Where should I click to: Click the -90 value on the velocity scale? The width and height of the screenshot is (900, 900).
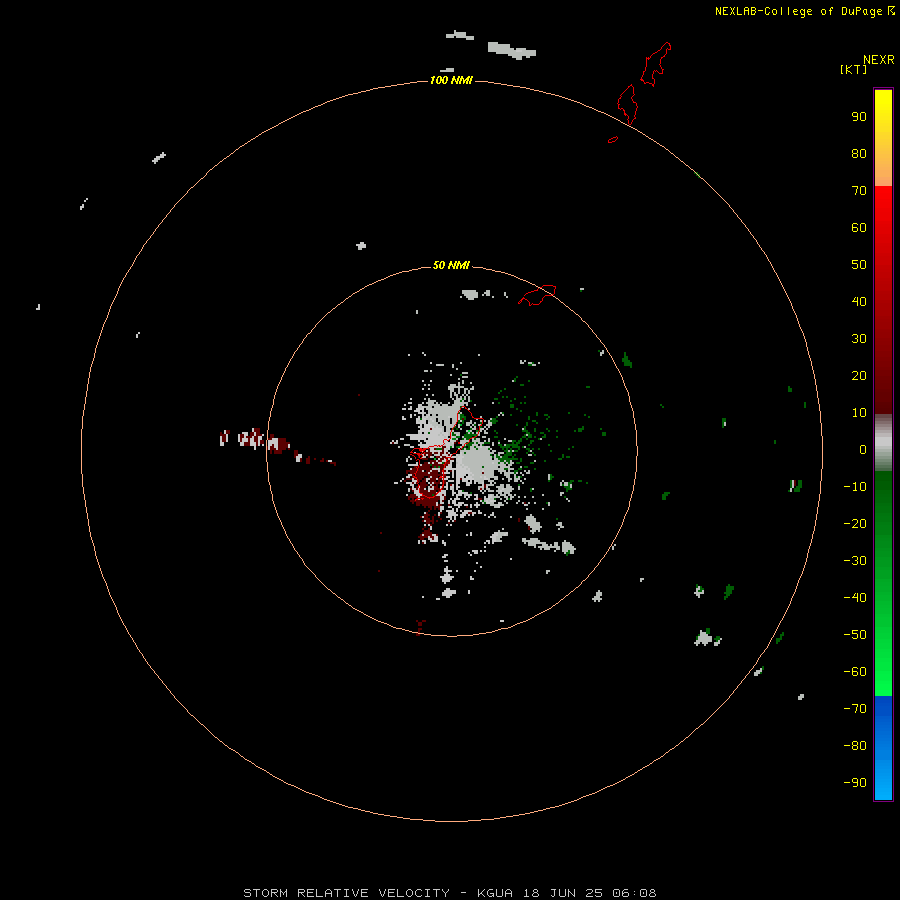pos(855,783)
